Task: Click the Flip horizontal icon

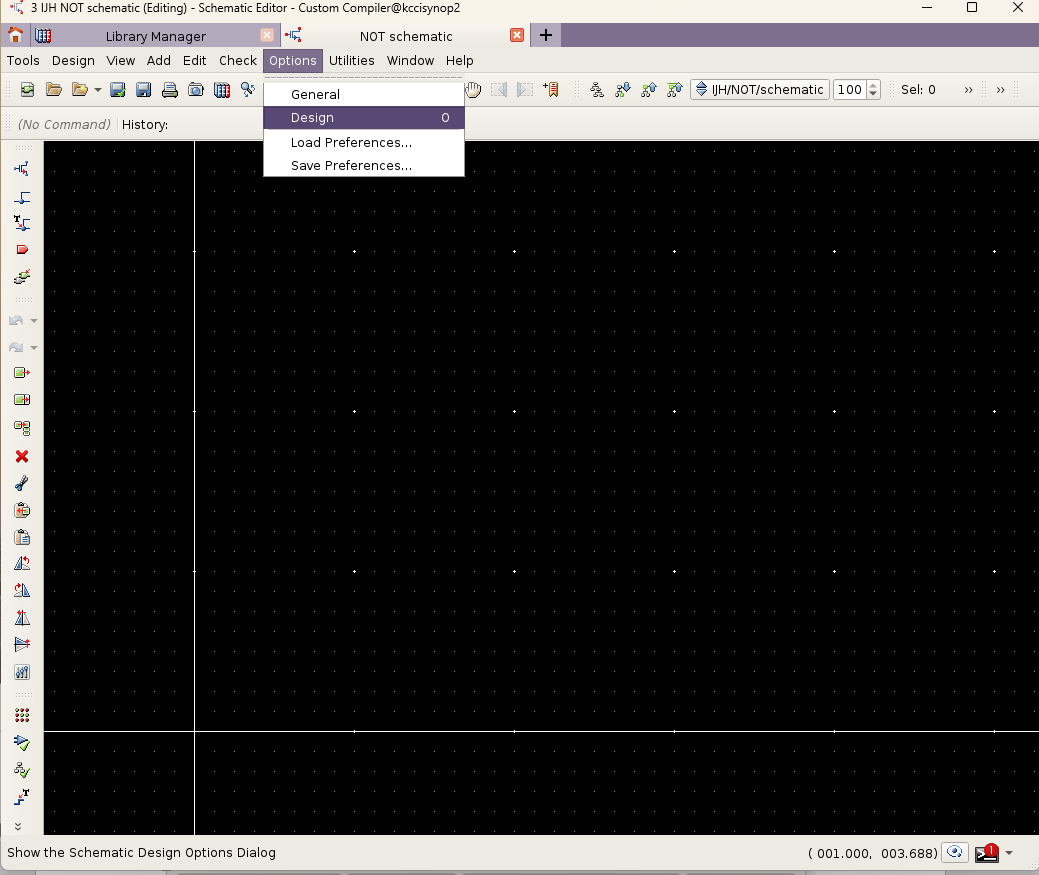Action: point(22,618)
